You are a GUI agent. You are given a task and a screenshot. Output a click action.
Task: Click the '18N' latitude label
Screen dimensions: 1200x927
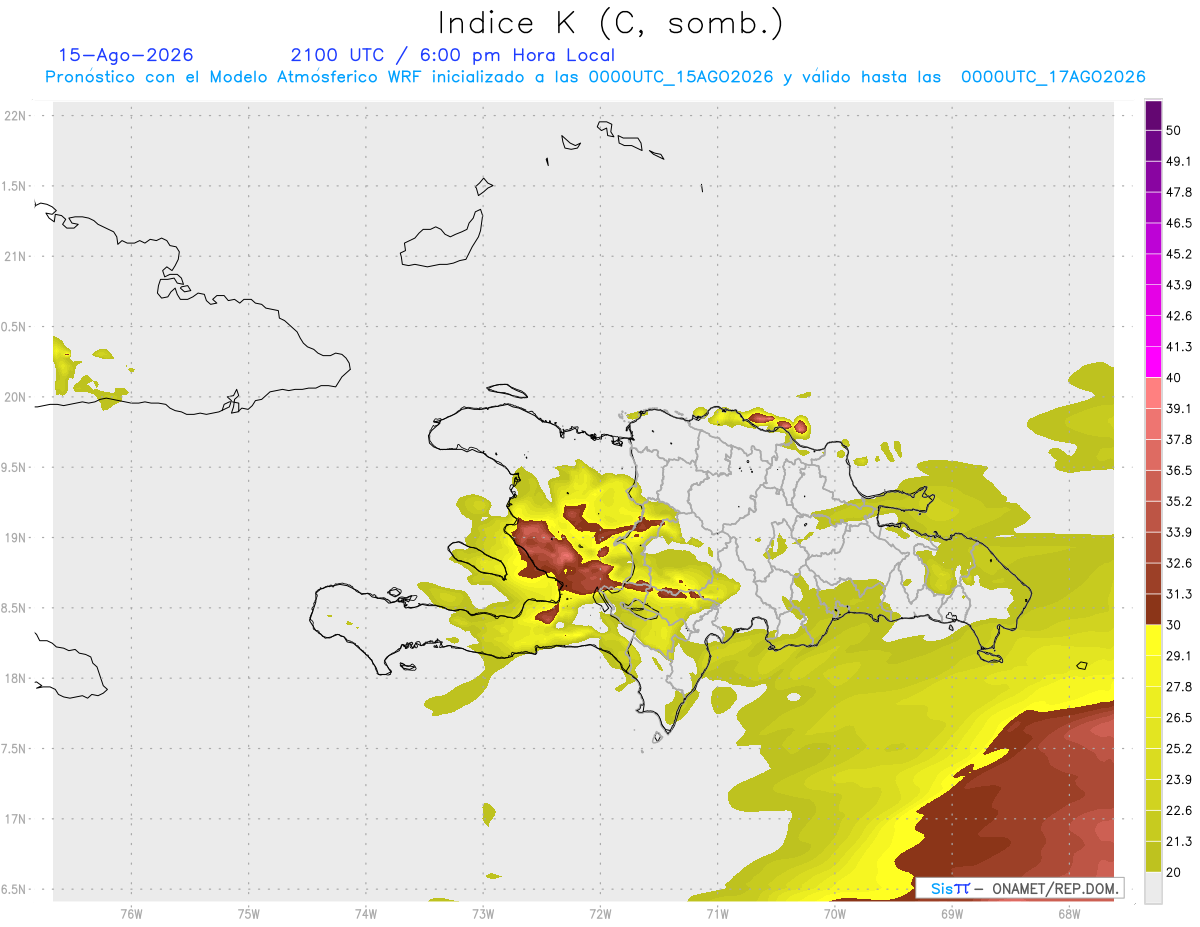tap(17, 678)
